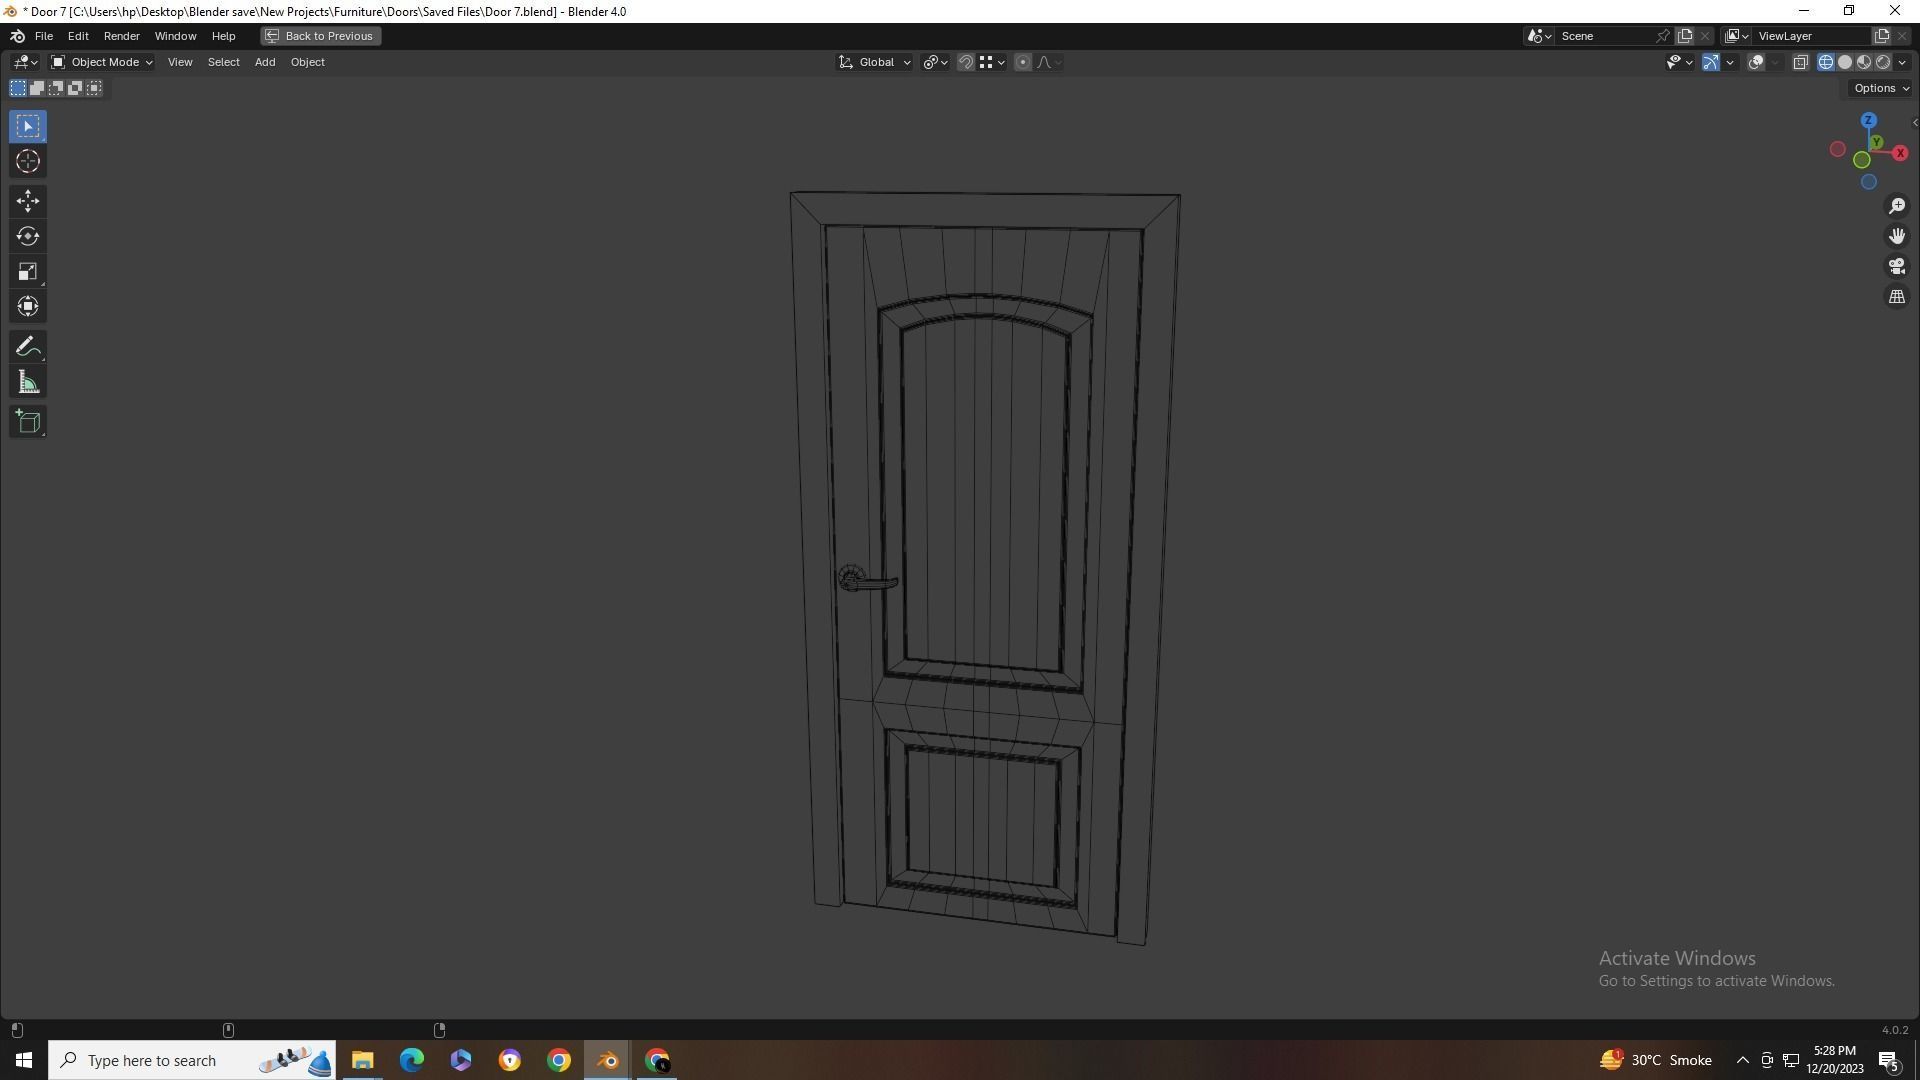Click the red X axis gizmo ball
The height and width of the screenshot is (1080, 1920).
[x=1900, y=153]
